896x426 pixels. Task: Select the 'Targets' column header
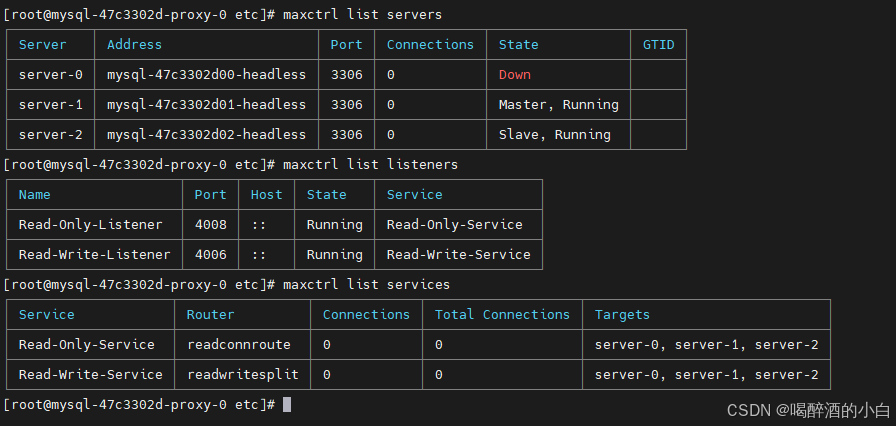click(x=622, y=315)
